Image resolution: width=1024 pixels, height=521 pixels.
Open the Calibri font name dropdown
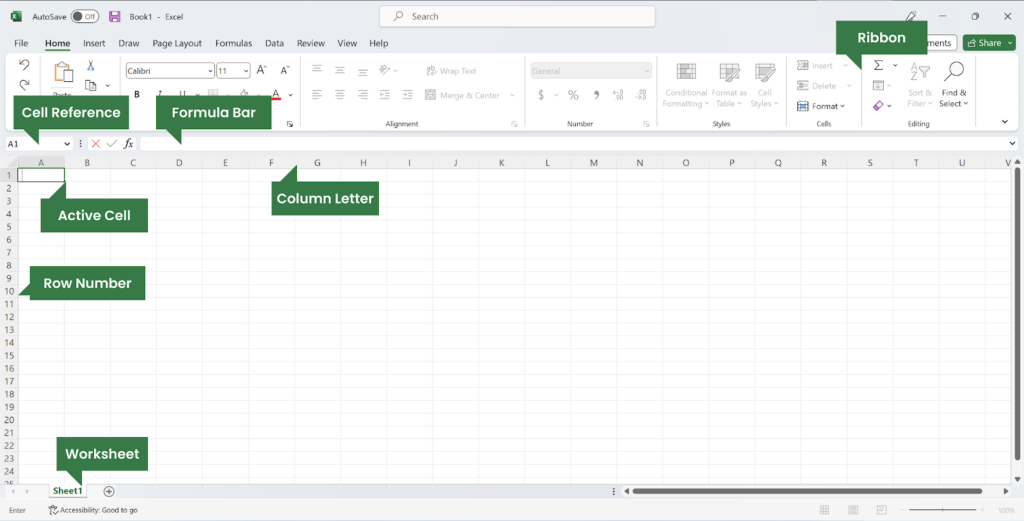click(210, 71)
